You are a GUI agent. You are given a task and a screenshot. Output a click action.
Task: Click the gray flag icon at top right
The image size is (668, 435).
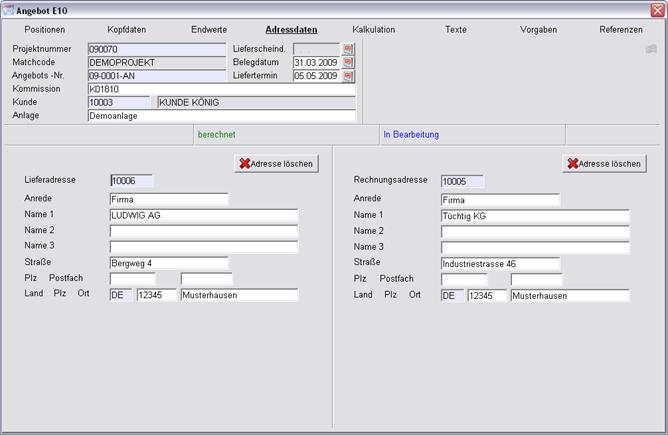point(651,49)
